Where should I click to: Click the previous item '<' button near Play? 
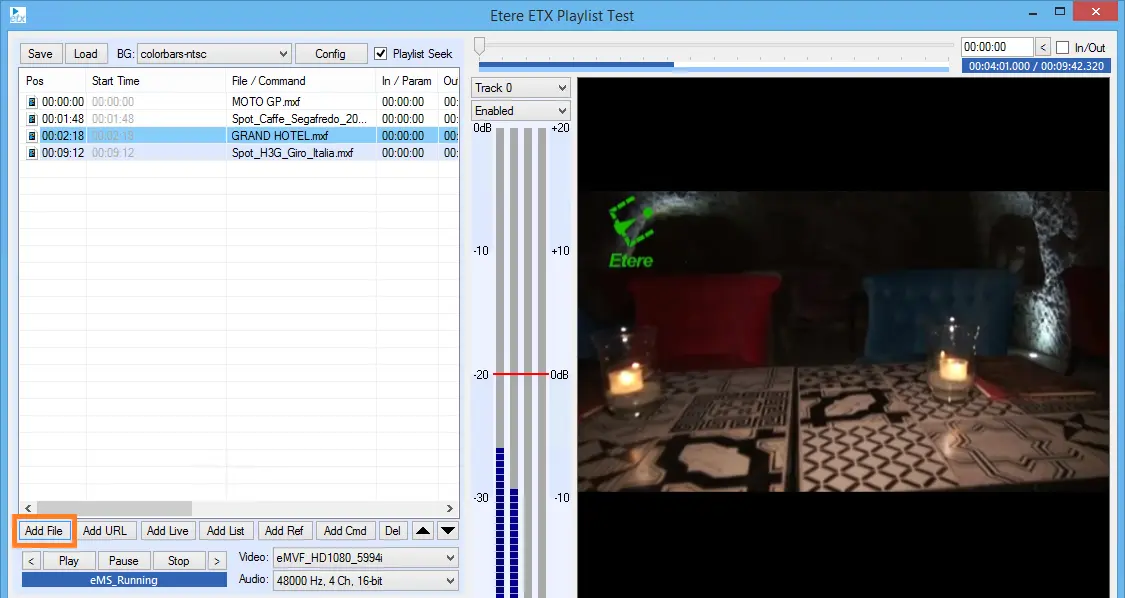tap(31, 561)
